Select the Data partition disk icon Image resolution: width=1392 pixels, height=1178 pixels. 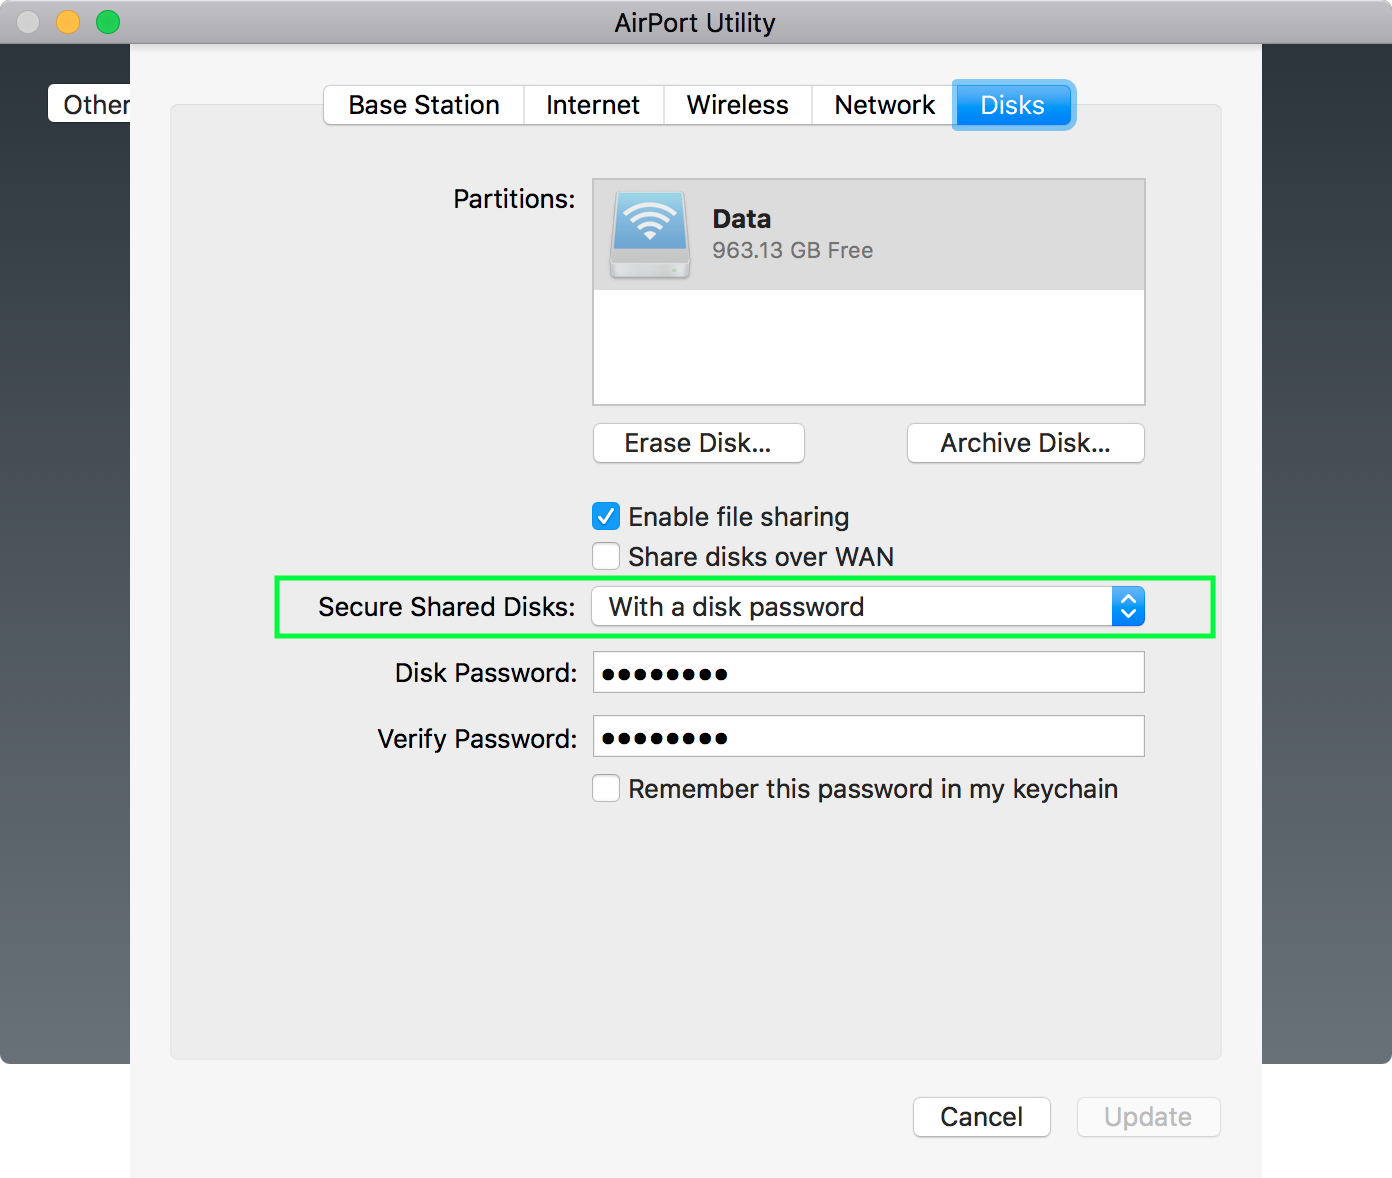pyautogui.click(x=650, y=235)
